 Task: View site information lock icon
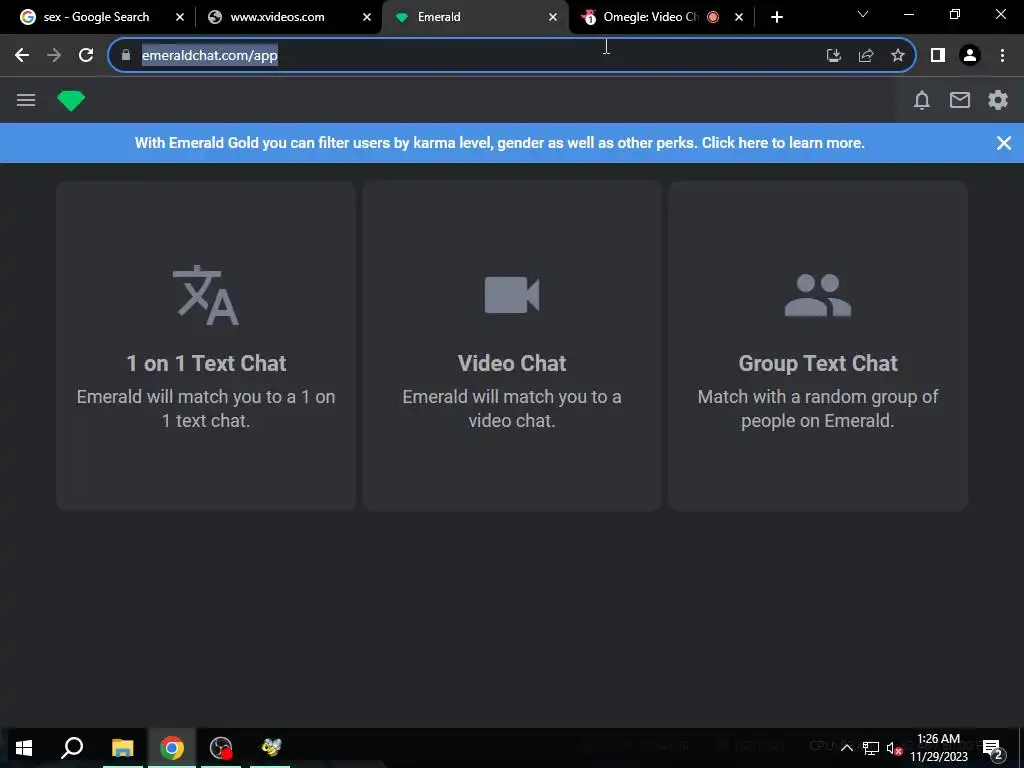126,55
